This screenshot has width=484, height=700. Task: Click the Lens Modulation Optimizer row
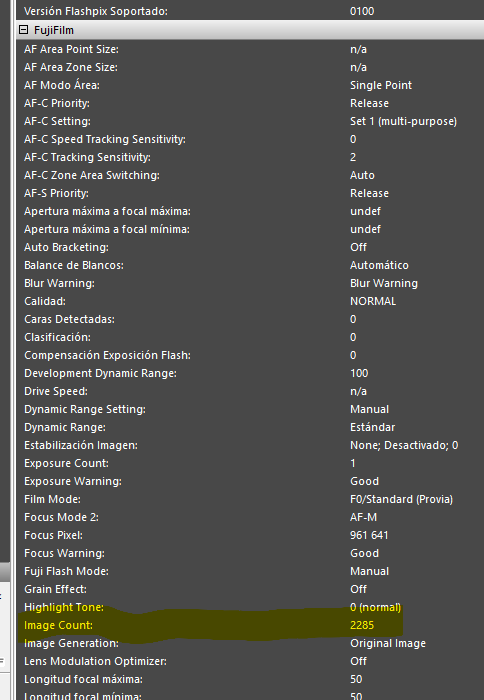[250, 661]
